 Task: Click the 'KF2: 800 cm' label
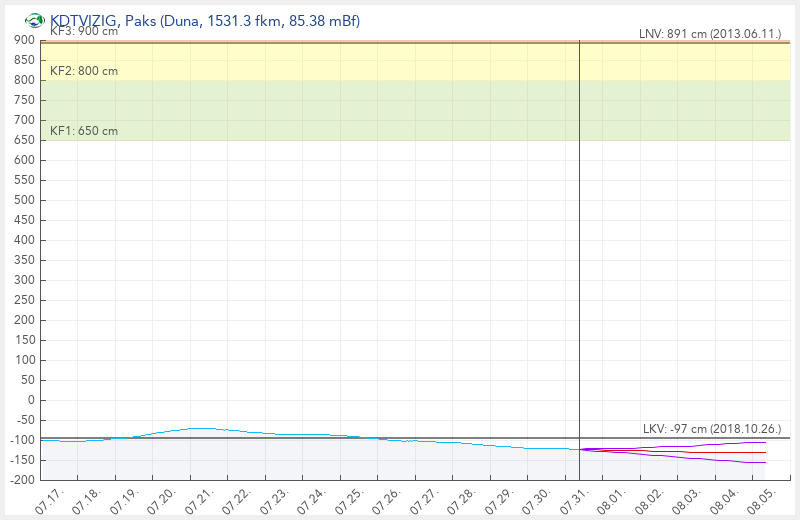point(84,71)
